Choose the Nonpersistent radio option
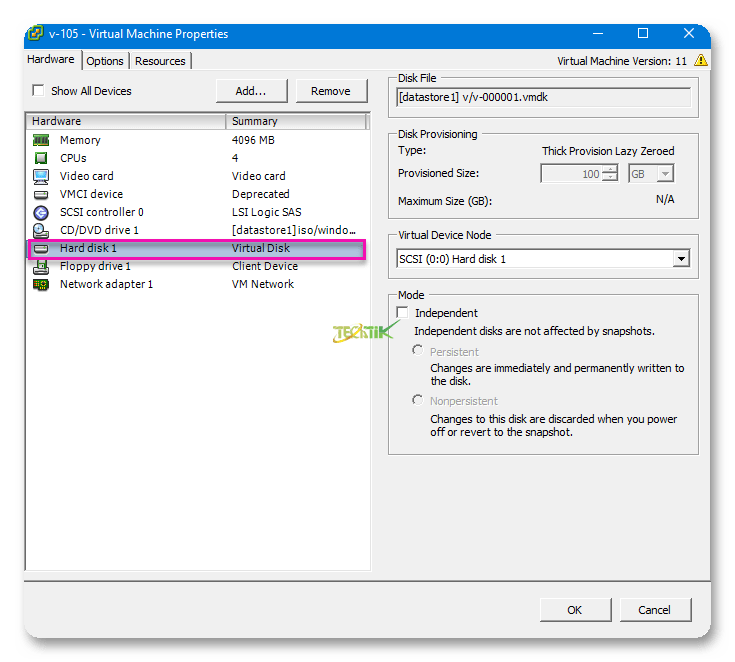The width and height of the screenshot is (735, 662). point(418,400)
